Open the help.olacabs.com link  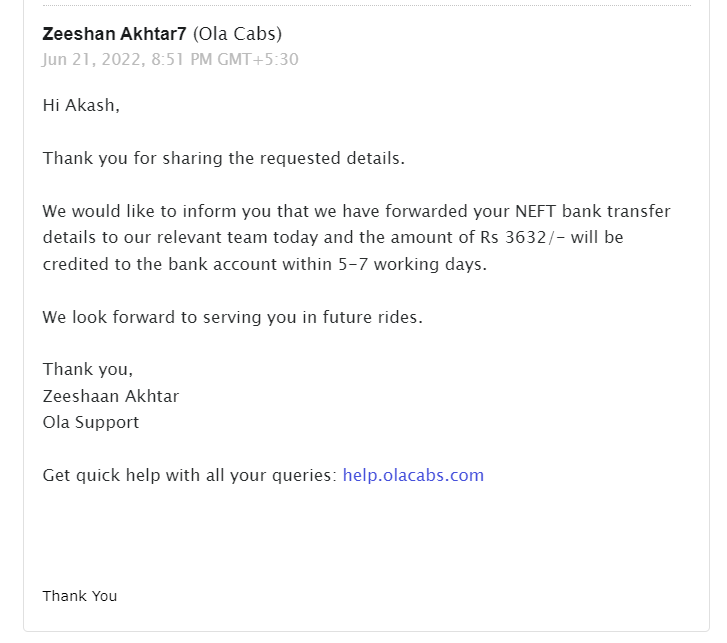tap(413, 475)
